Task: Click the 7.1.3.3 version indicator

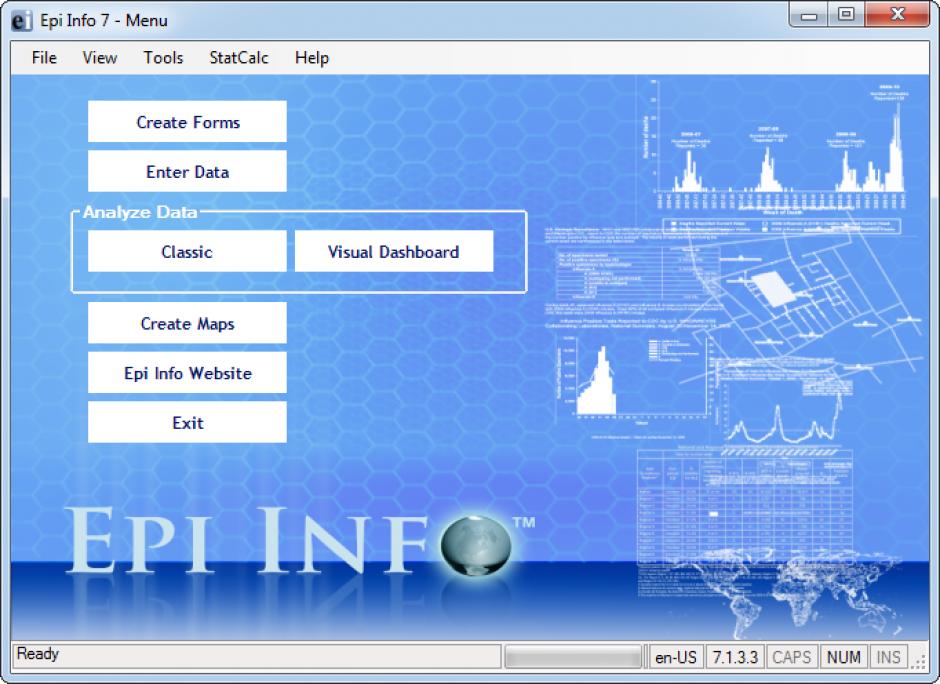Action: point(735,657)
